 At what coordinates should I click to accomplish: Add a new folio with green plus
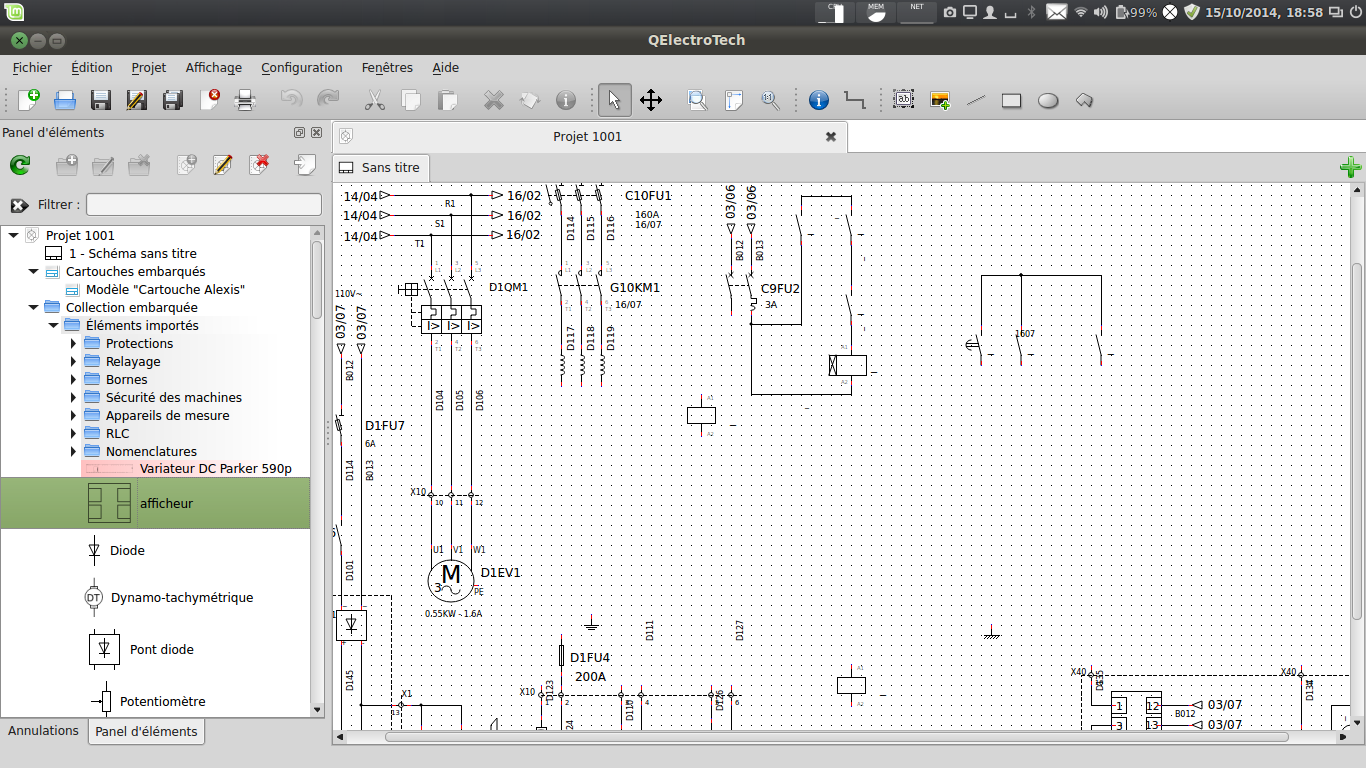point(1350,167)
